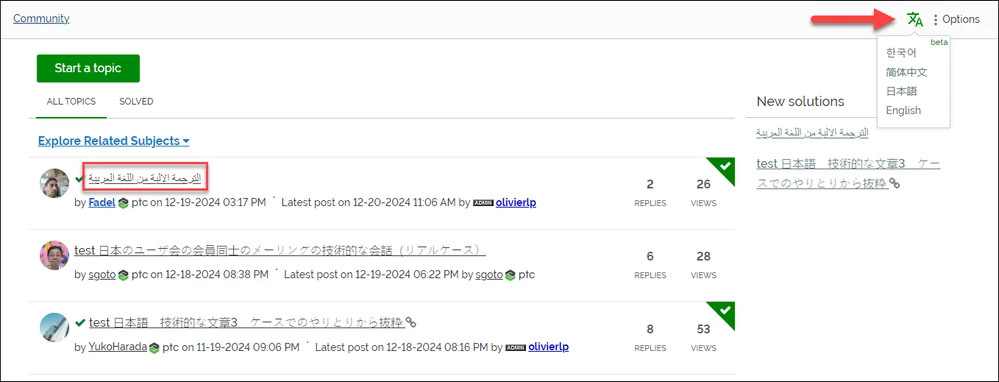Image resolution: width=999 pixels, height=382 pixels.
Task: Open sgoto's avatar picture
Action: pyautogui.click(x=54, y=255)
